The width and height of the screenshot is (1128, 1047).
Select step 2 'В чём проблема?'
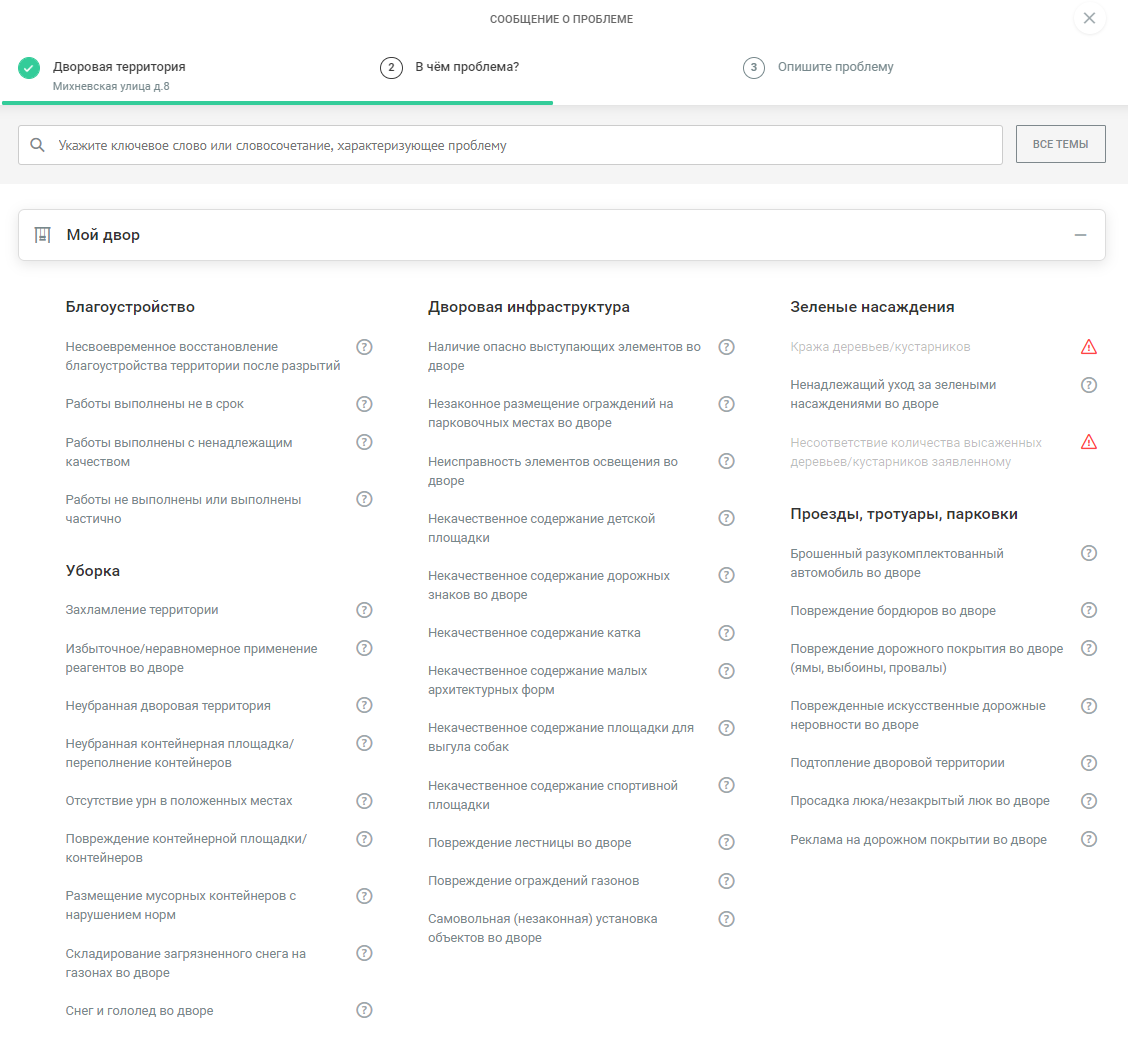coord(466,67)
